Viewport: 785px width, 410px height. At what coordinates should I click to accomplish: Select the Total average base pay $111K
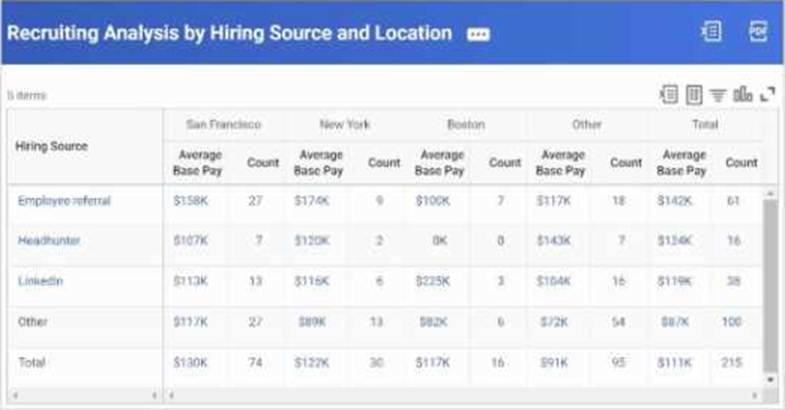click(673, 362)
